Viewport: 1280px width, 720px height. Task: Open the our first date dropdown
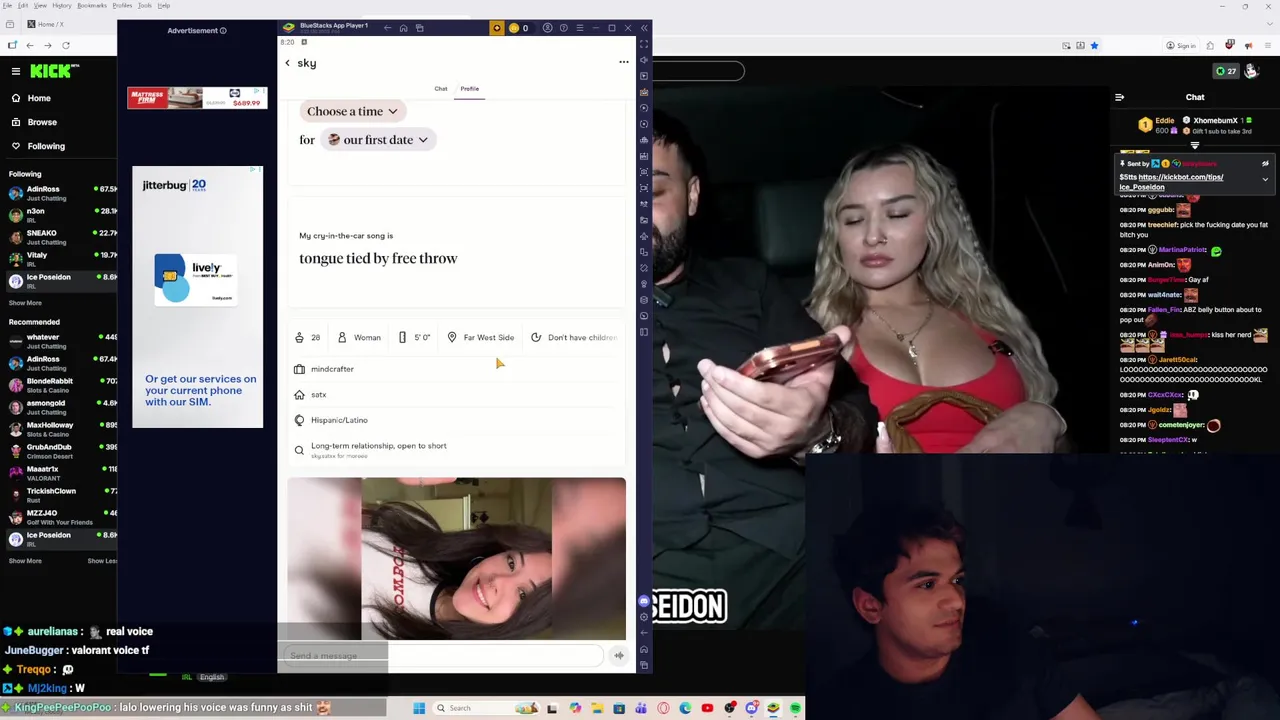point(378,140)
